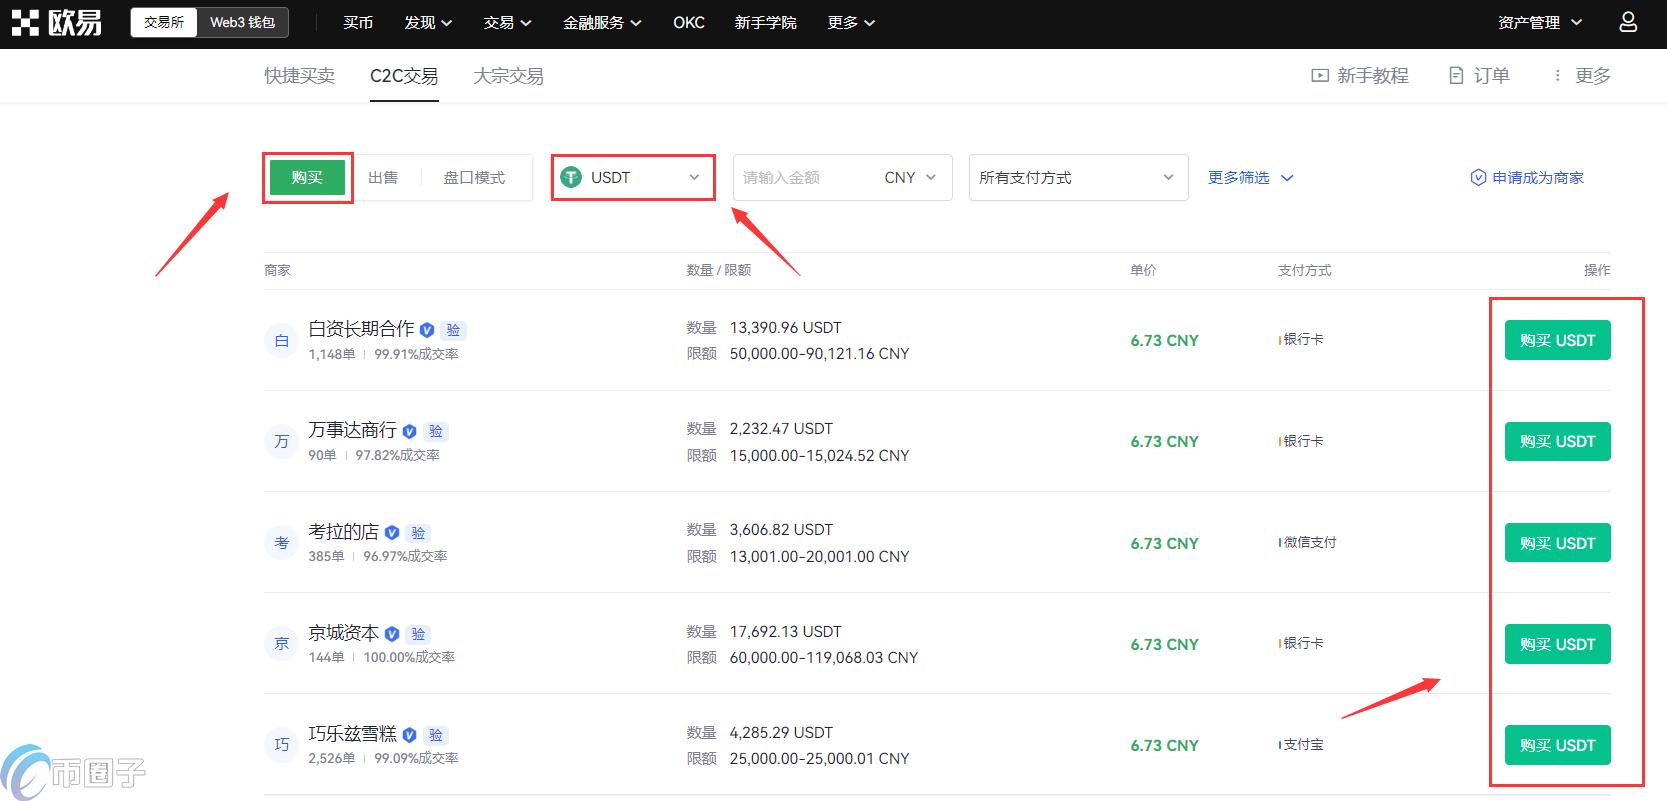
Task: Expand the 交易 menu in navbar
Action: point(507,22)
